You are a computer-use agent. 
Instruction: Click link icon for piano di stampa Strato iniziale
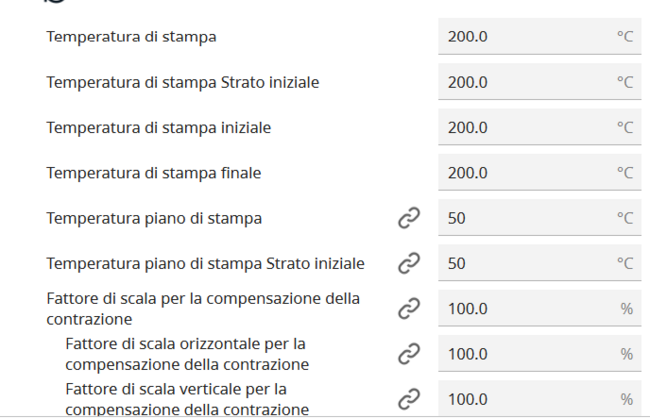click(408, 263)
